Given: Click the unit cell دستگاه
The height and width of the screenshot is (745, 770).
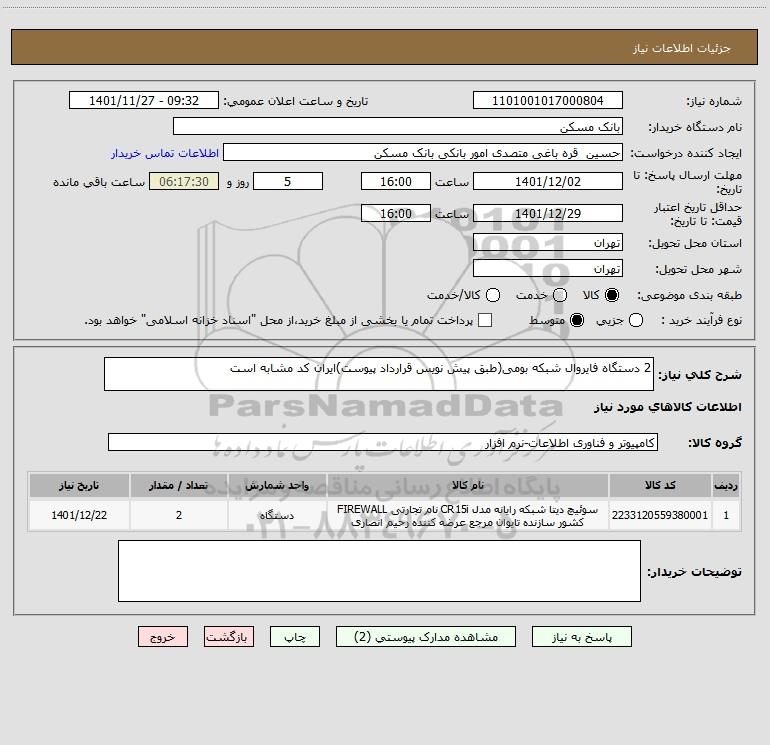Looking at the screenshot, I should click(x=277, y=515).
